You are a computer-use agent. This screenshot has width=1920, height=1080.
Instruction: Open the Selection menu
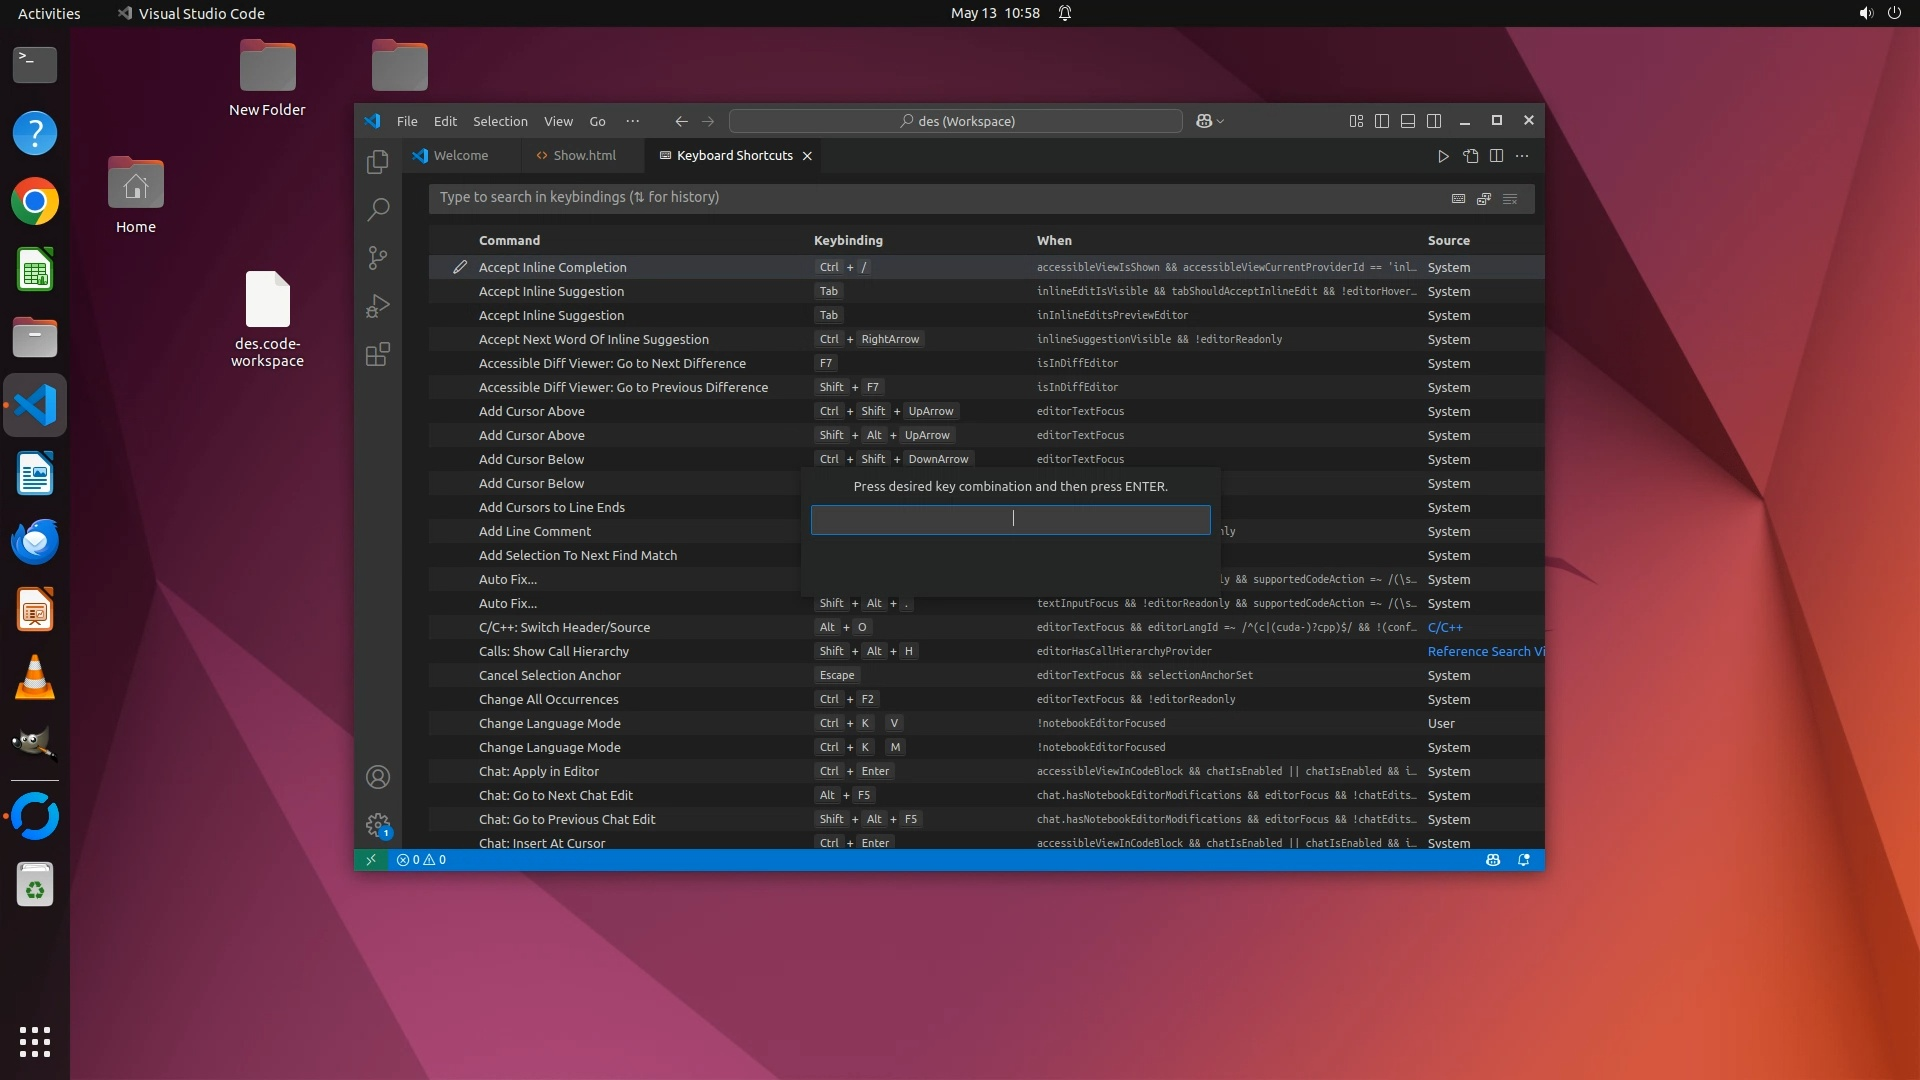(x=500, y=121)
